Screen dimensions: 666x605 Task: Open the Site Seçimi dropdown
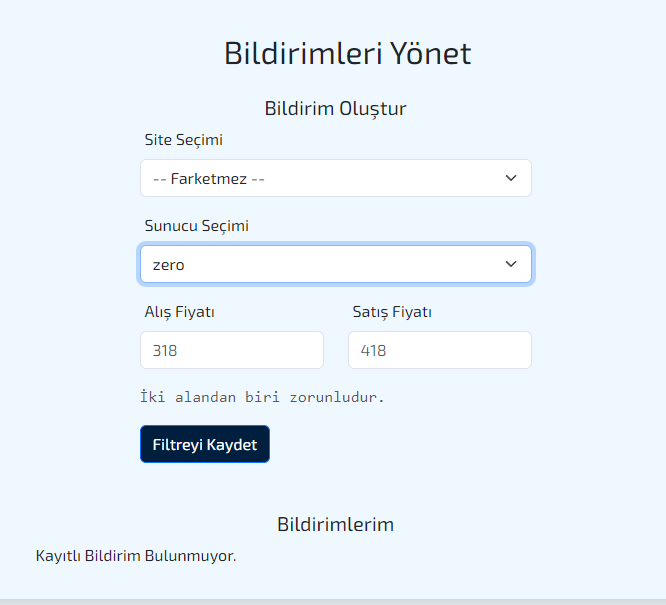point(336,178)
